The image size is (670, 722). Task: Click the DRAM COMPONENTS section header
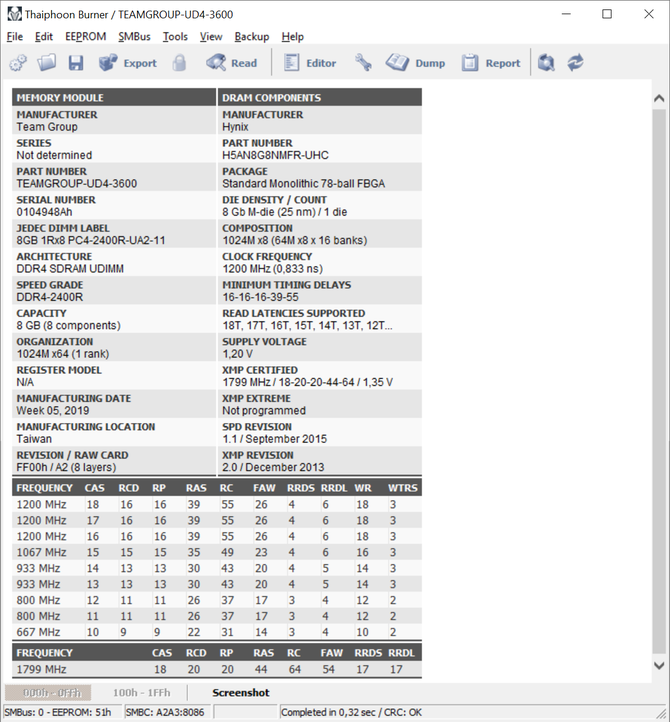tap(320, 98)
